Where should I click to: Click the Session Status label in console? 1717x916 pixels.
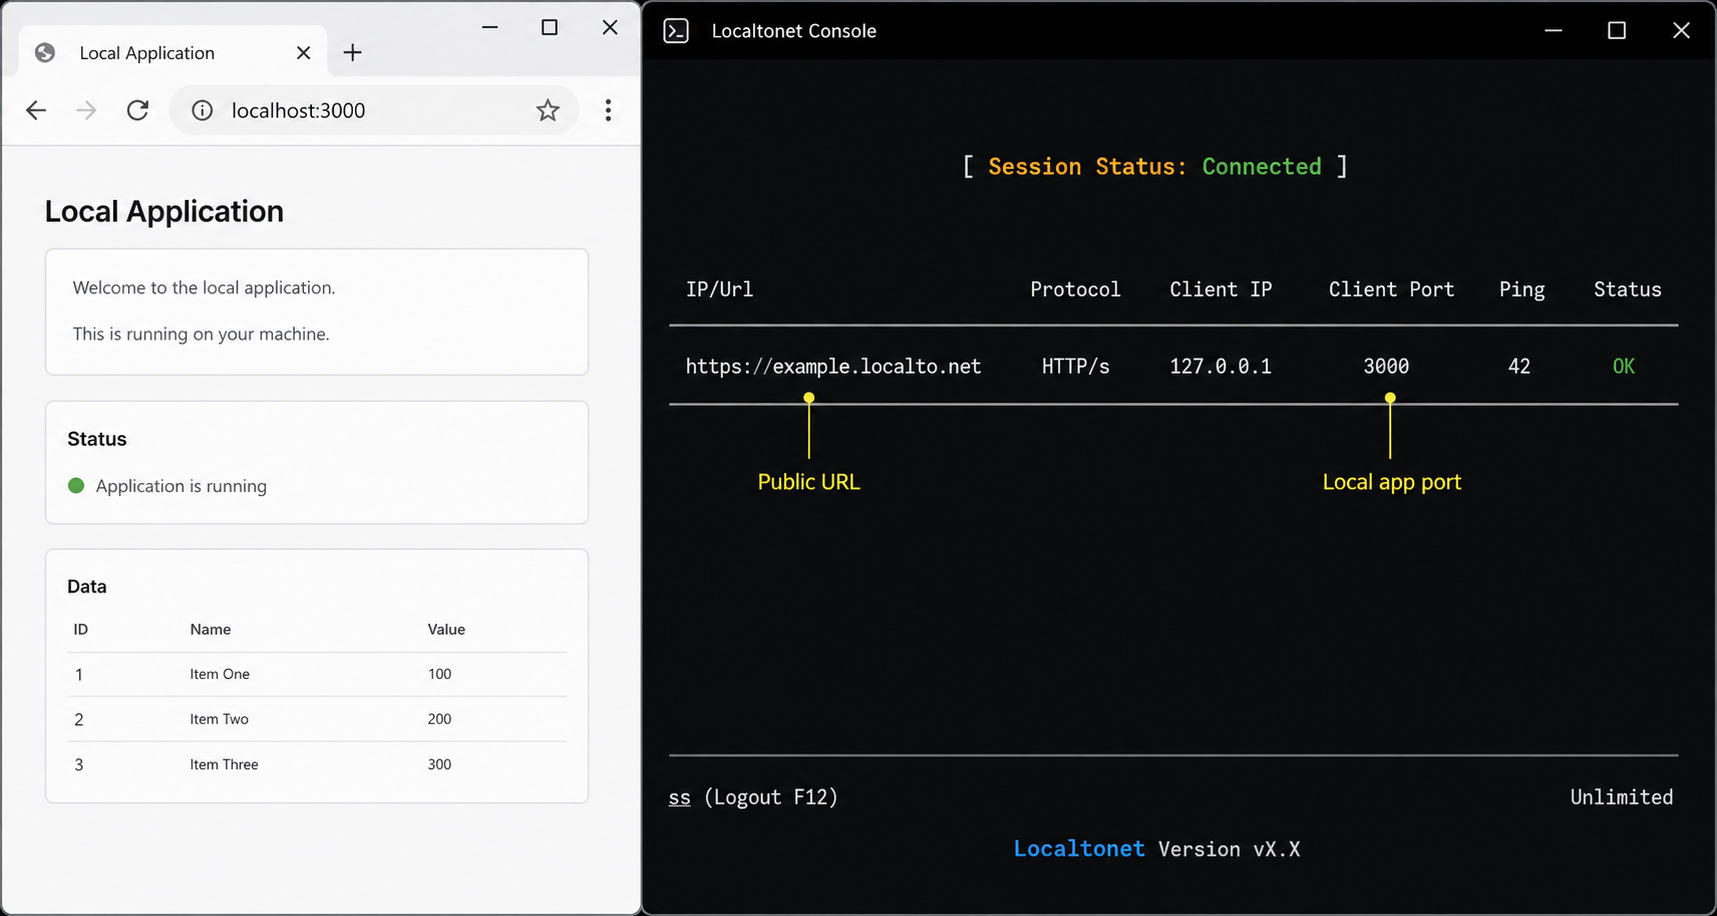pyautogui.click(x=1088, y=167)
